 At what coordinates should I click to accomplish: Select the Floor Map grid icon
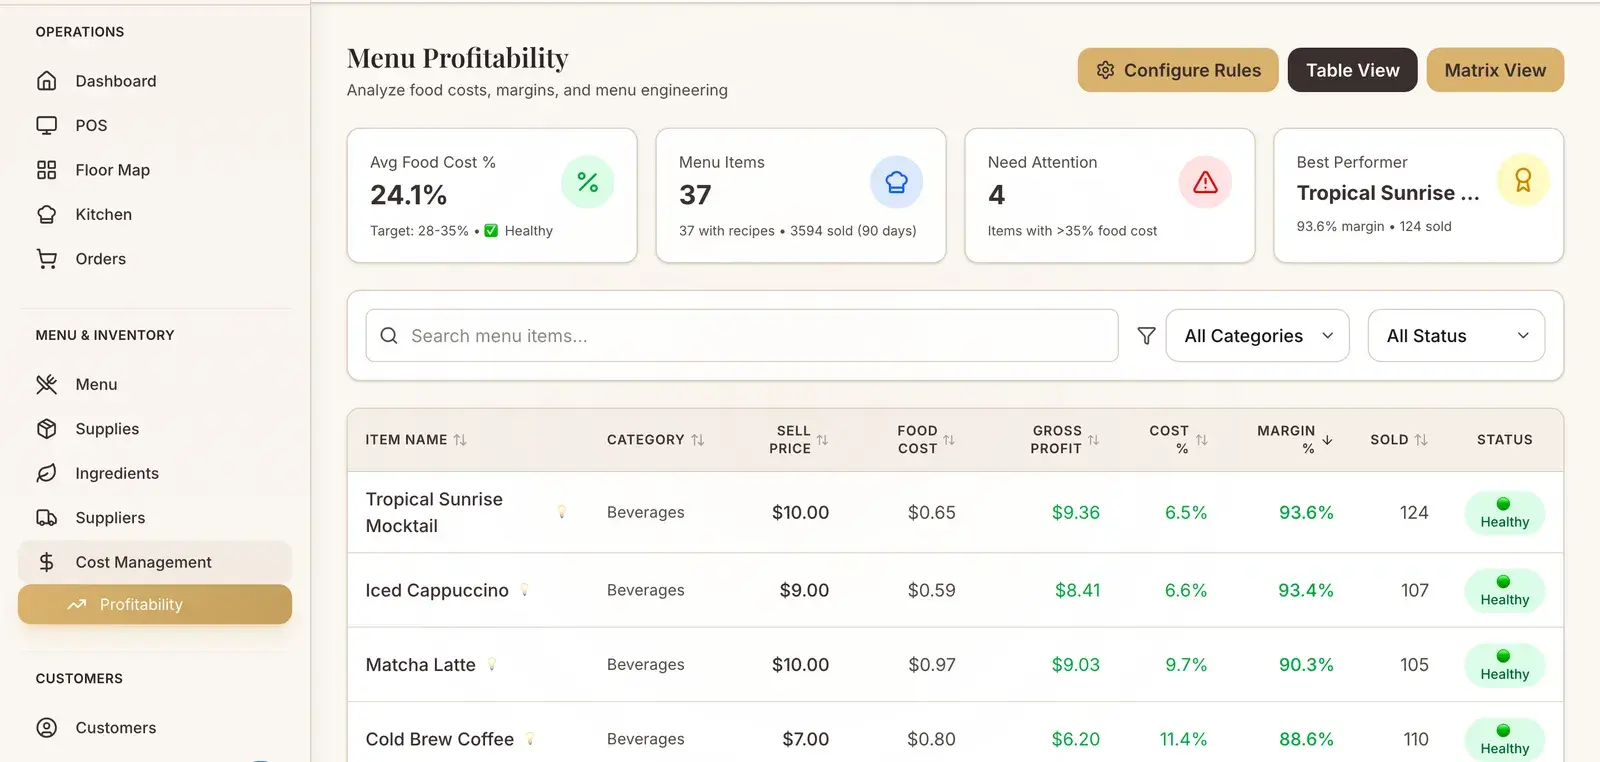coord(47,170)
